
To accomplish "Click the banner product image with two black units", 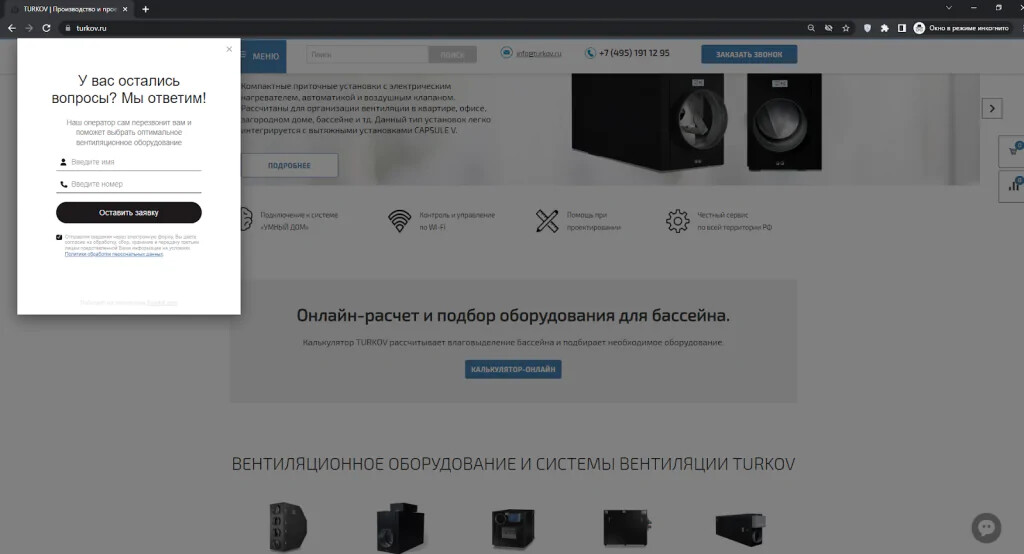I will point(697,122).
